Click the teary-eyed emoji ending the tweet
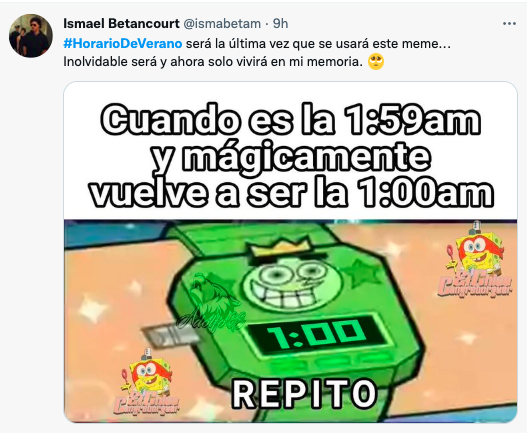This screenshot has width=527, height=433. (x=376, y=62)
